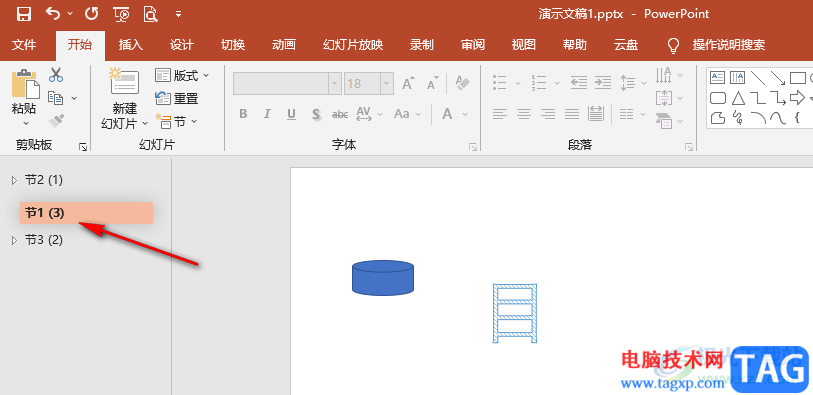
Task: Open the 粘贴 options dropdown arrow
Action: click(x=26, y=123)
